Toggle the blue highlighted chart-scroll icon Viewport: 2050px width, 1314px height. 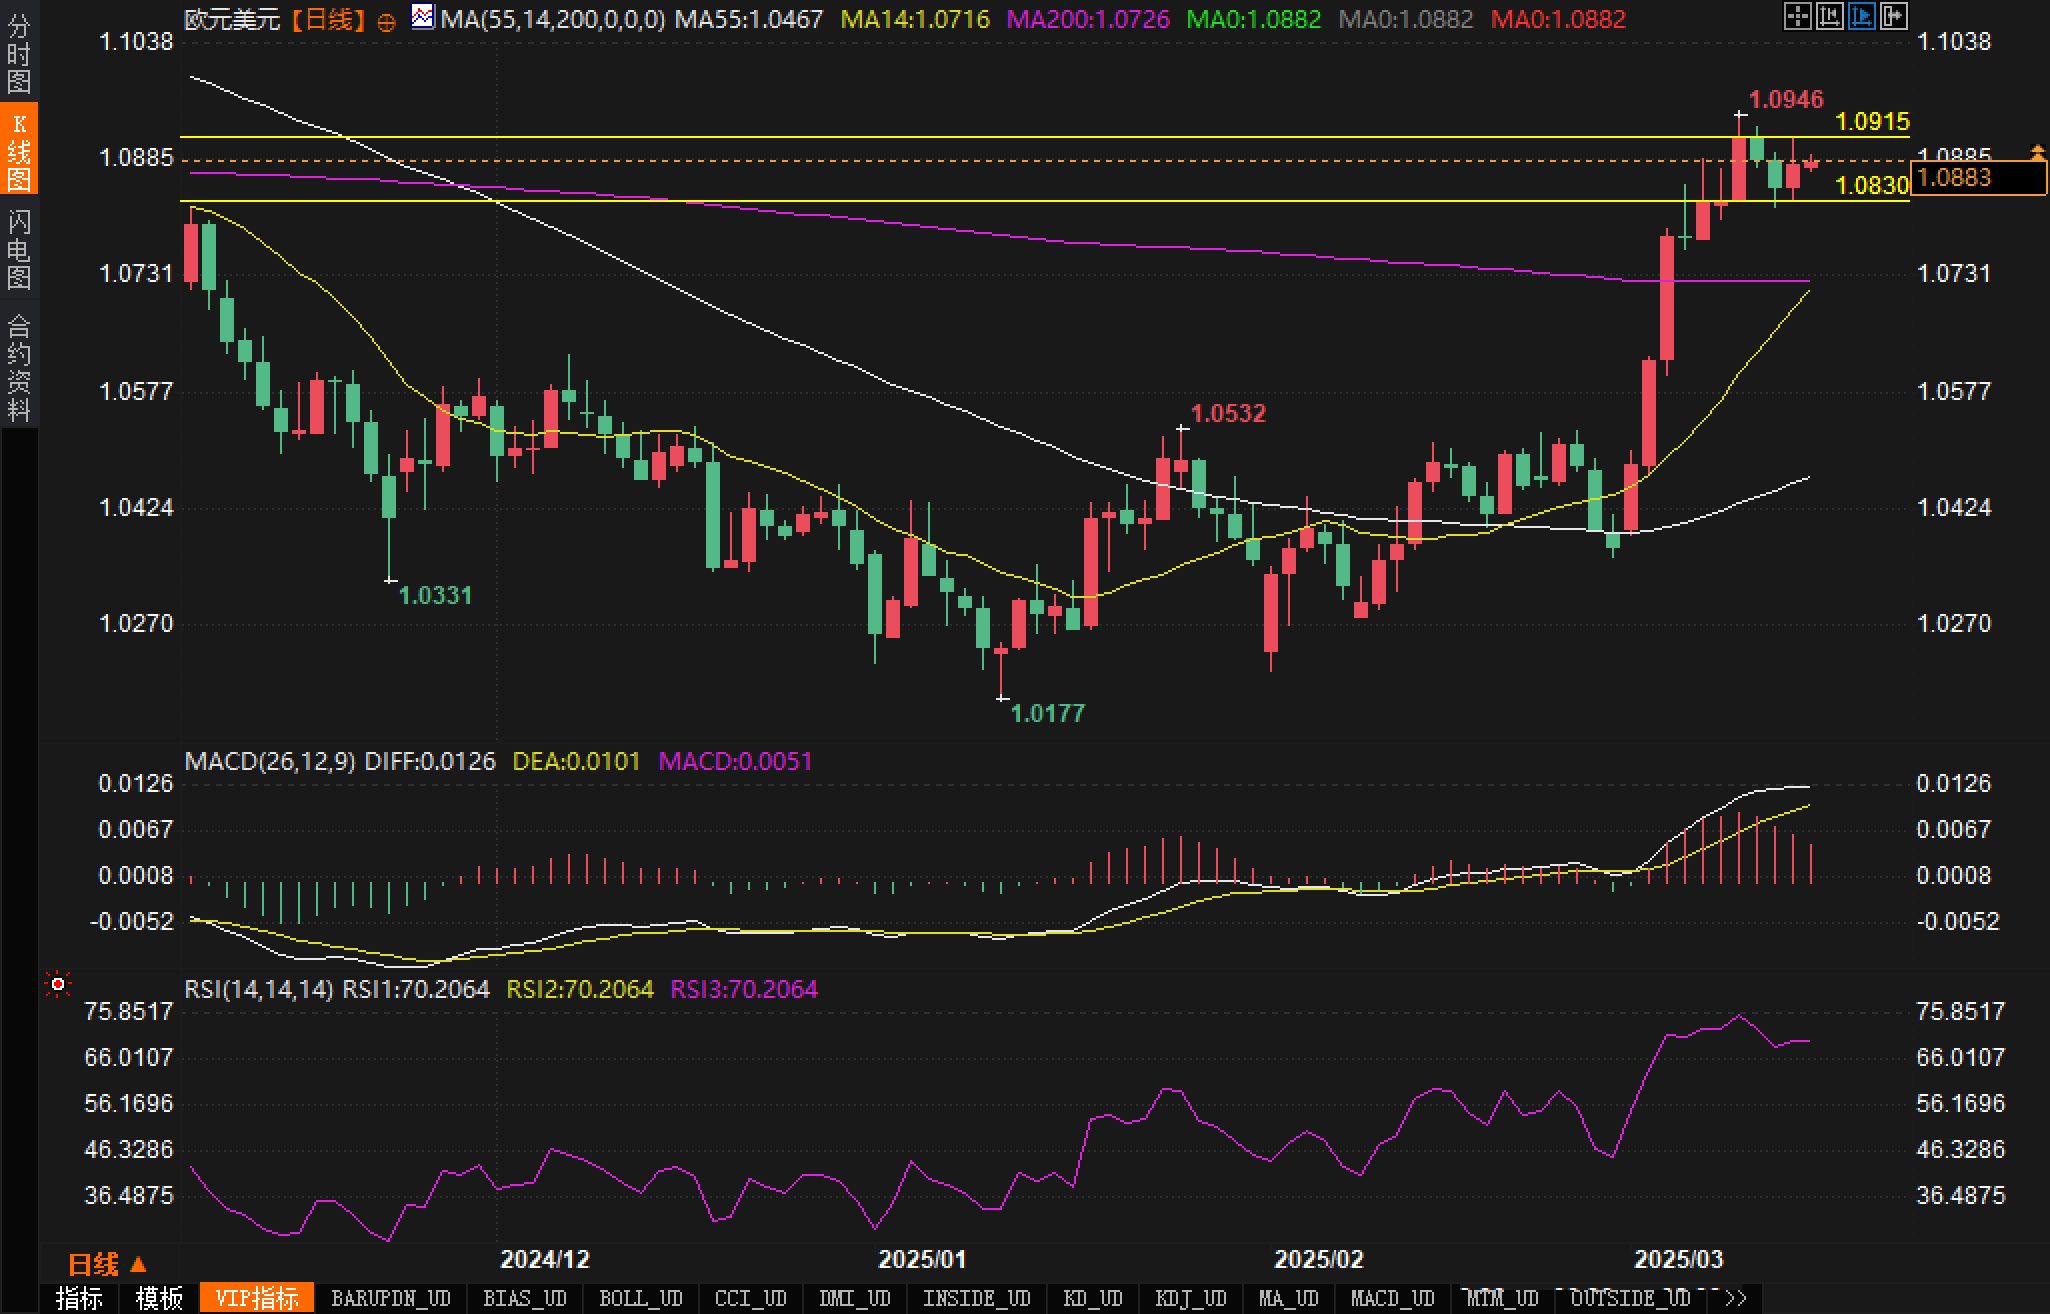tap(1861, 16)
